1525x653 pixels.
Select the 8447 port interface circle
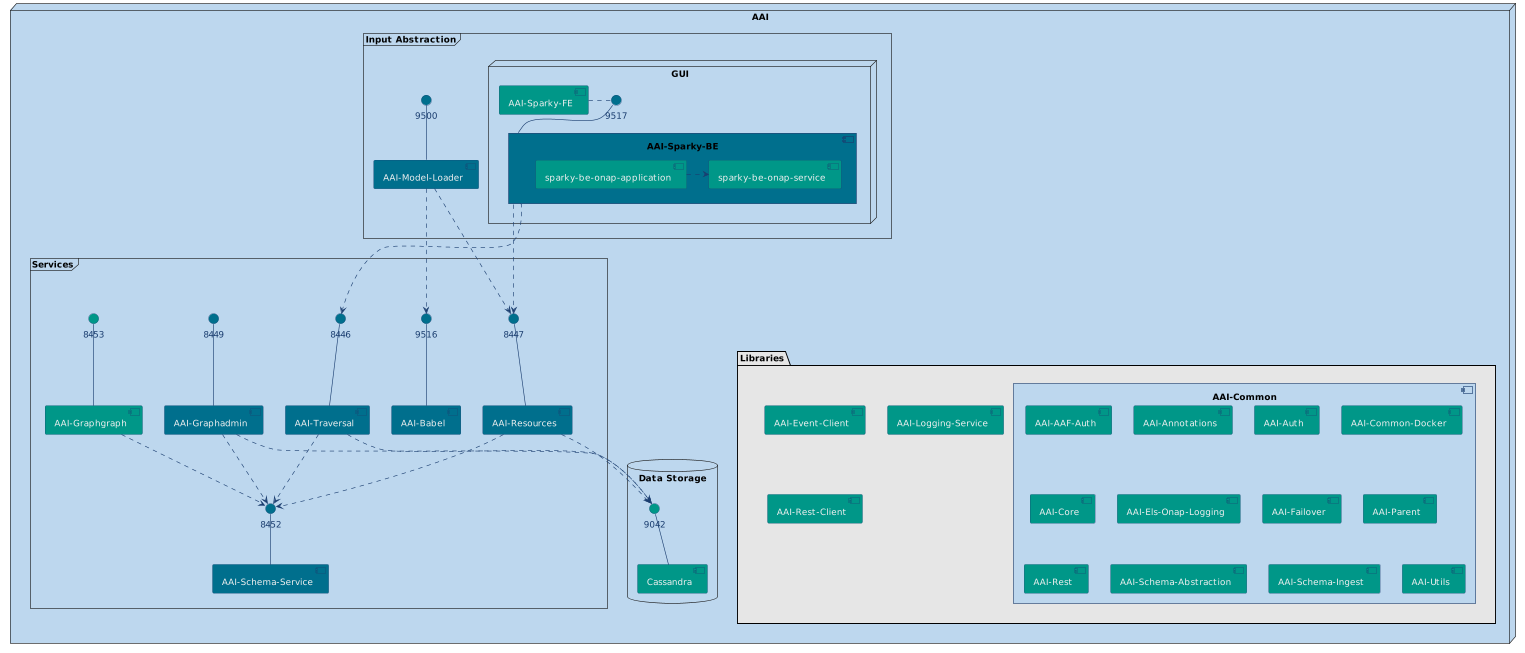(513, 318)
